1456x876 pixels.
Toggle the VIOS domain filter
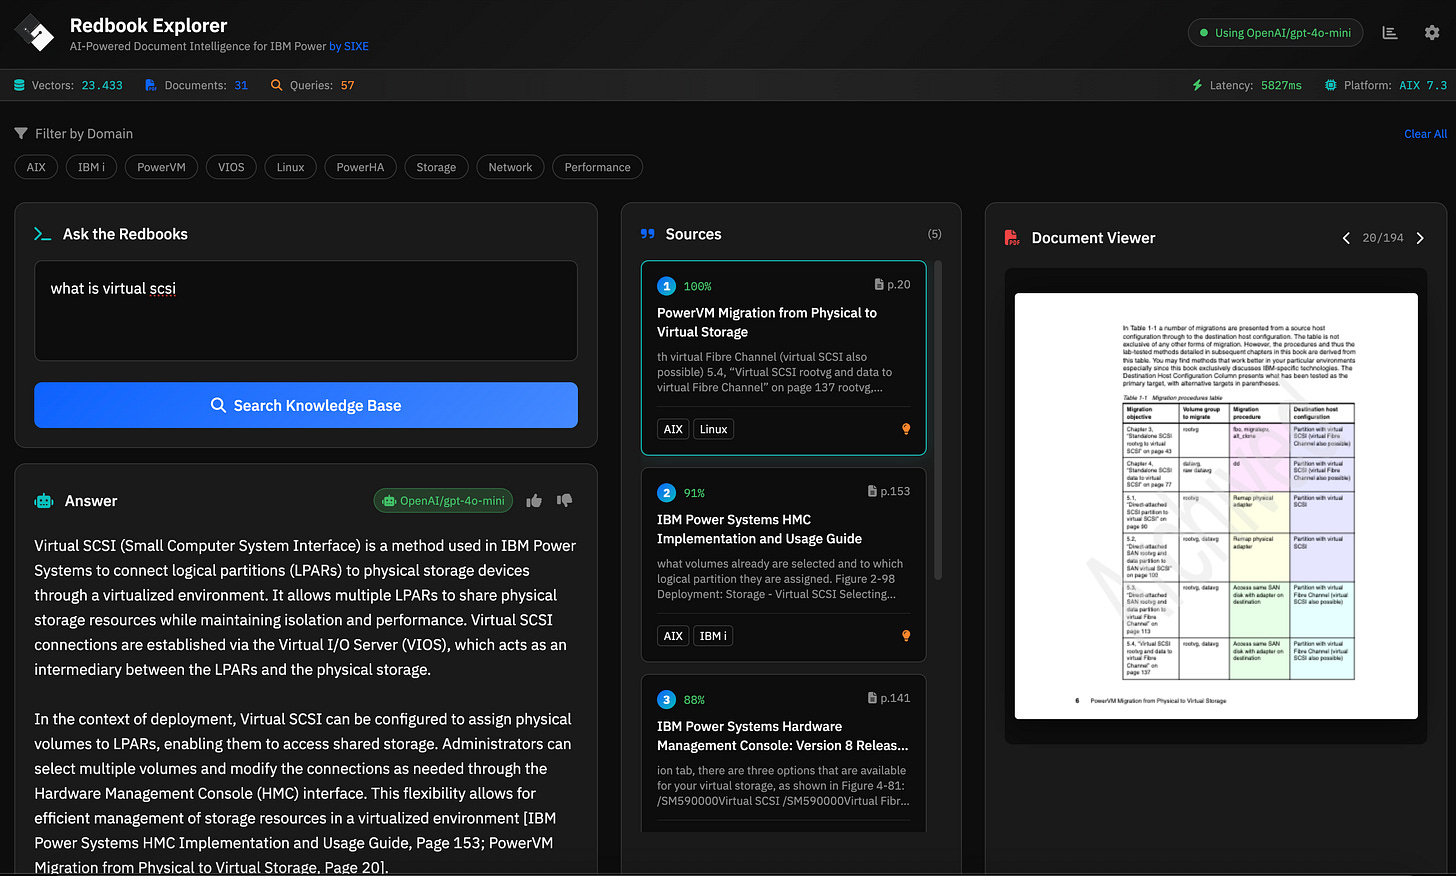[231, 167]
